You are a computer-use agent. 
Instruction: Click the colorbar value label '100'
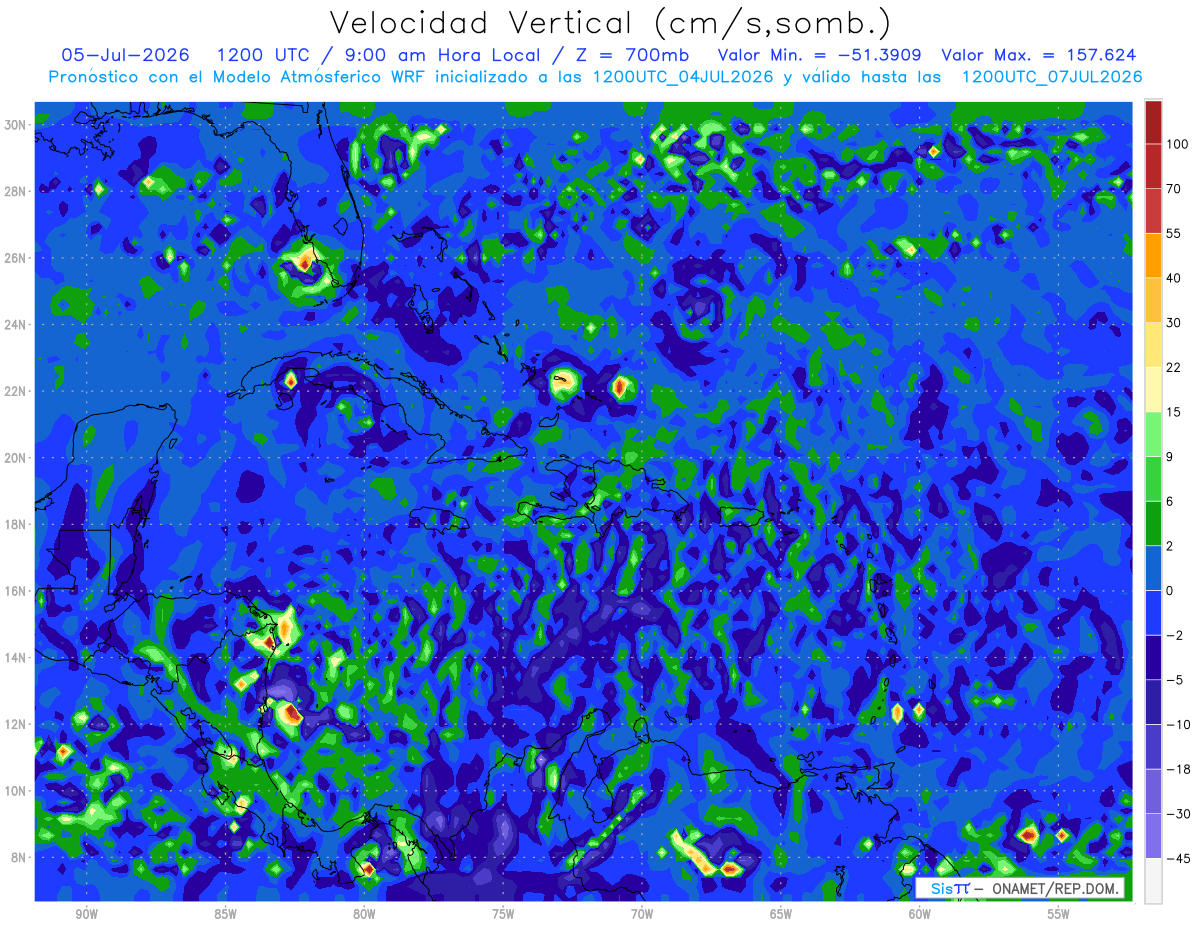[x=1177, y=144]
